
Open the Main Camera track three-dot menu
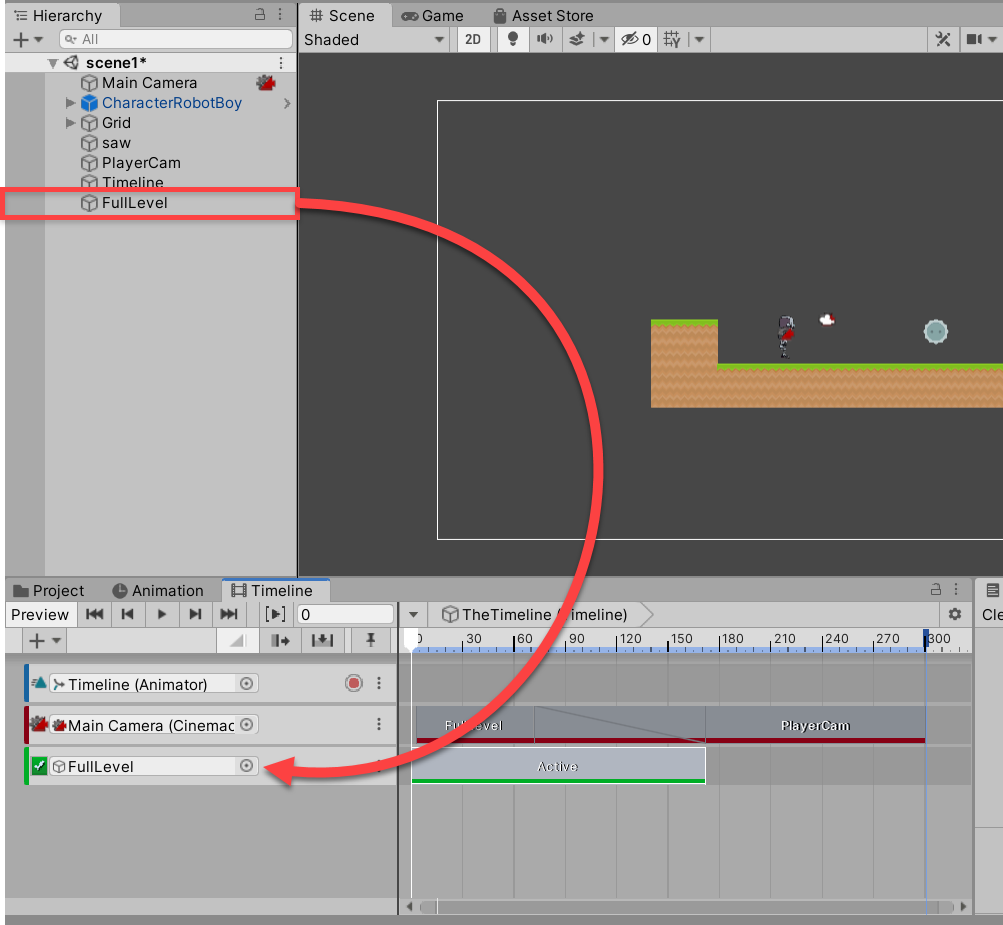click(379, 724)
